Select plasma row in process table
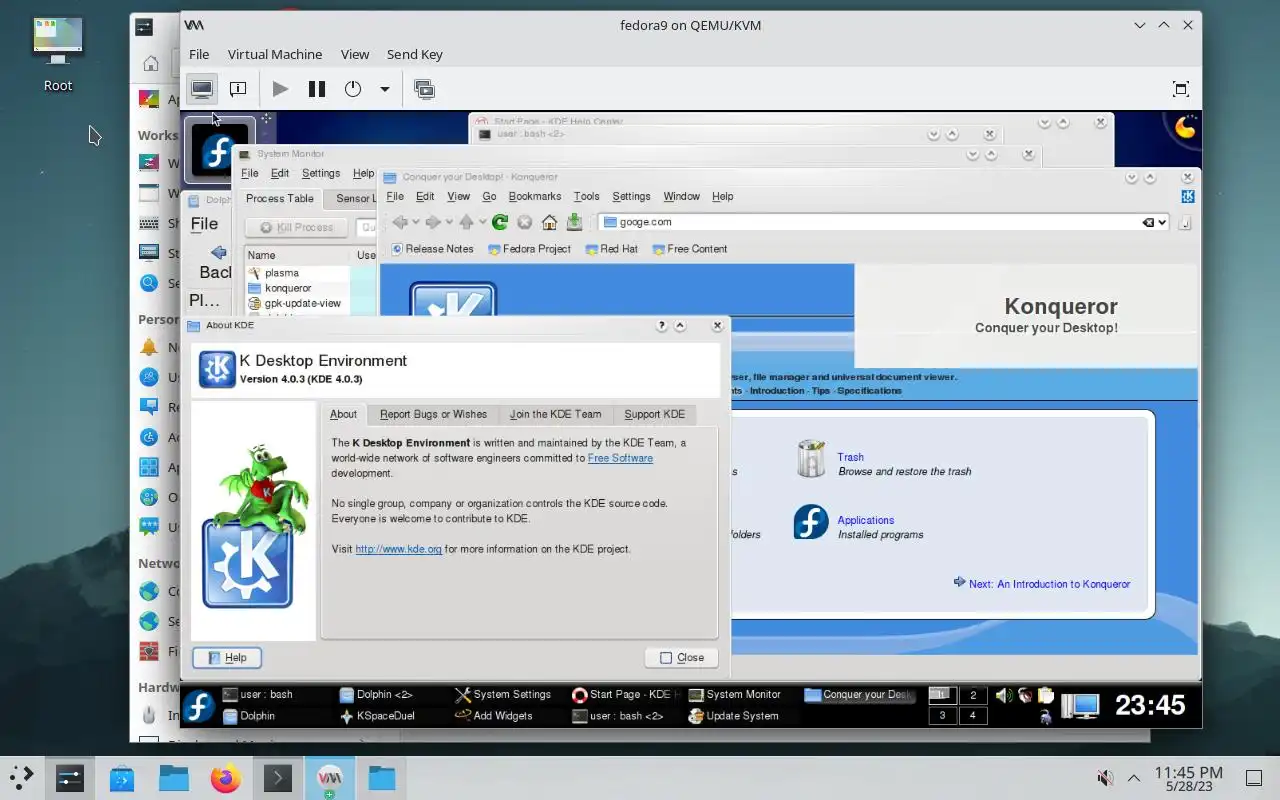1280x800 pixels. [298, 272]
